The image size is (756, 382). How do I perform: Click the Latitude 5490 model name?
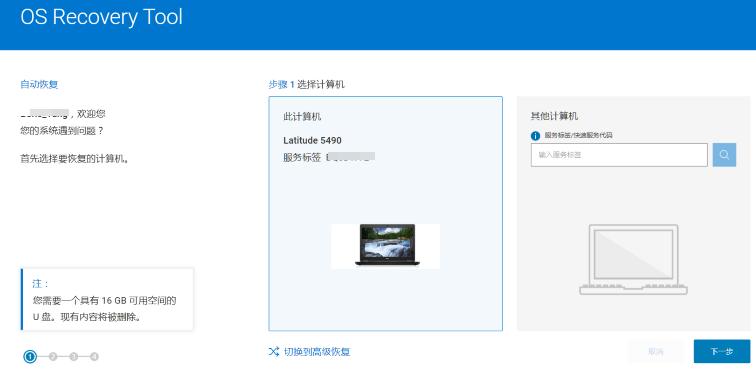coord(312,140)
